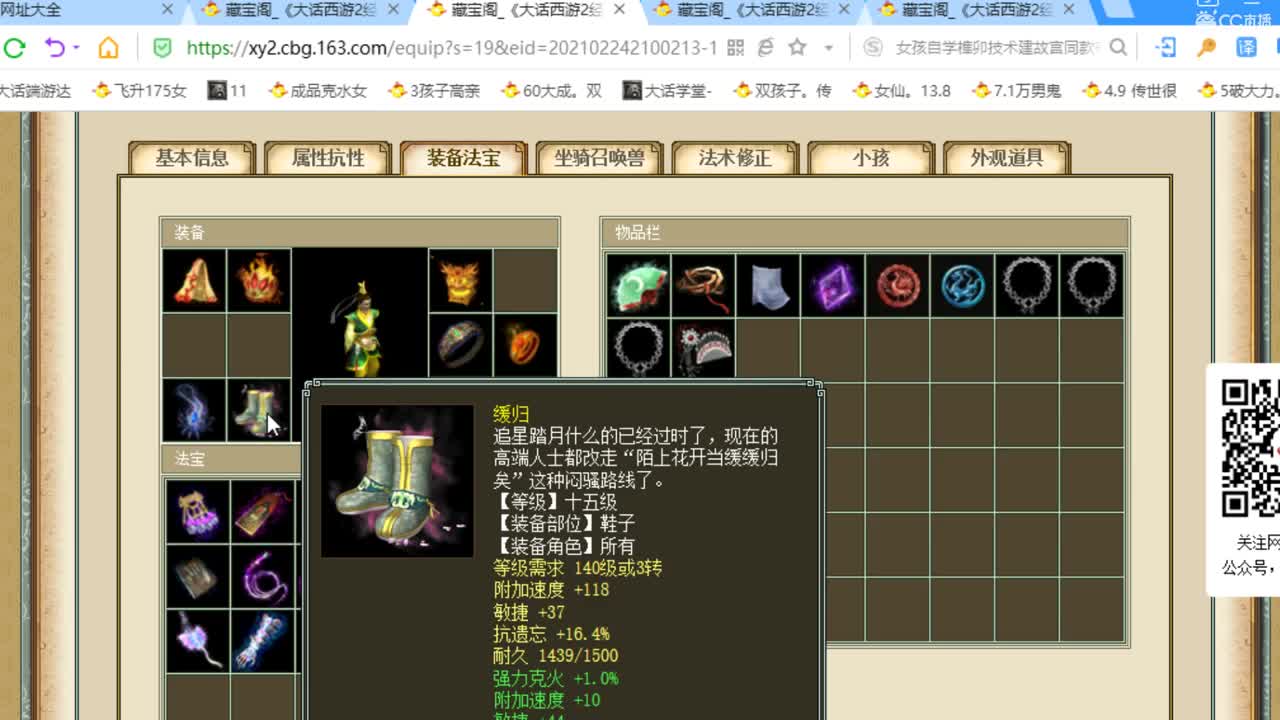Select the gray cloth garment inventory item

pos(768,285)
